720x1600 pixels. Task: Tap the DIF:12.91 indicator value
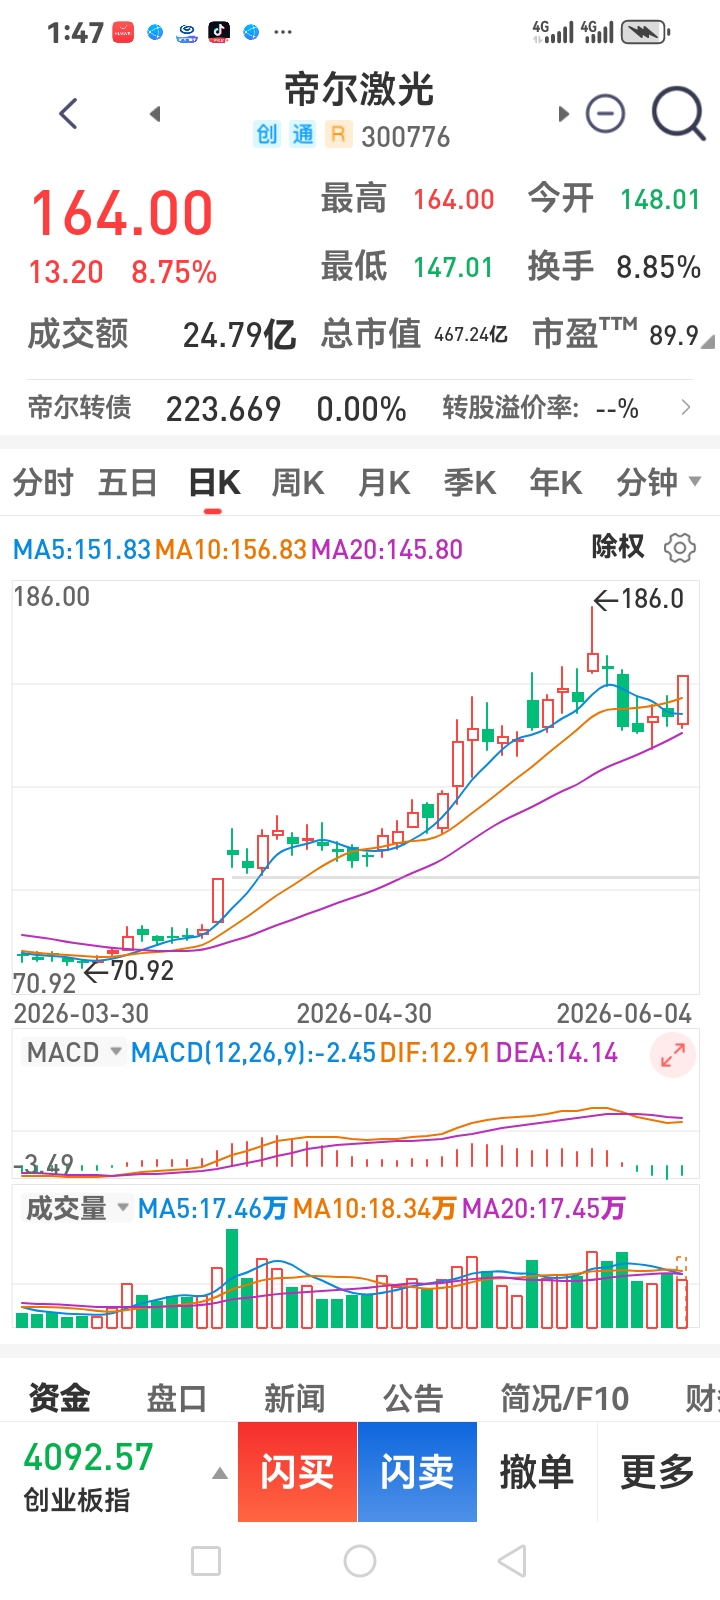[x=436, y=1053]
